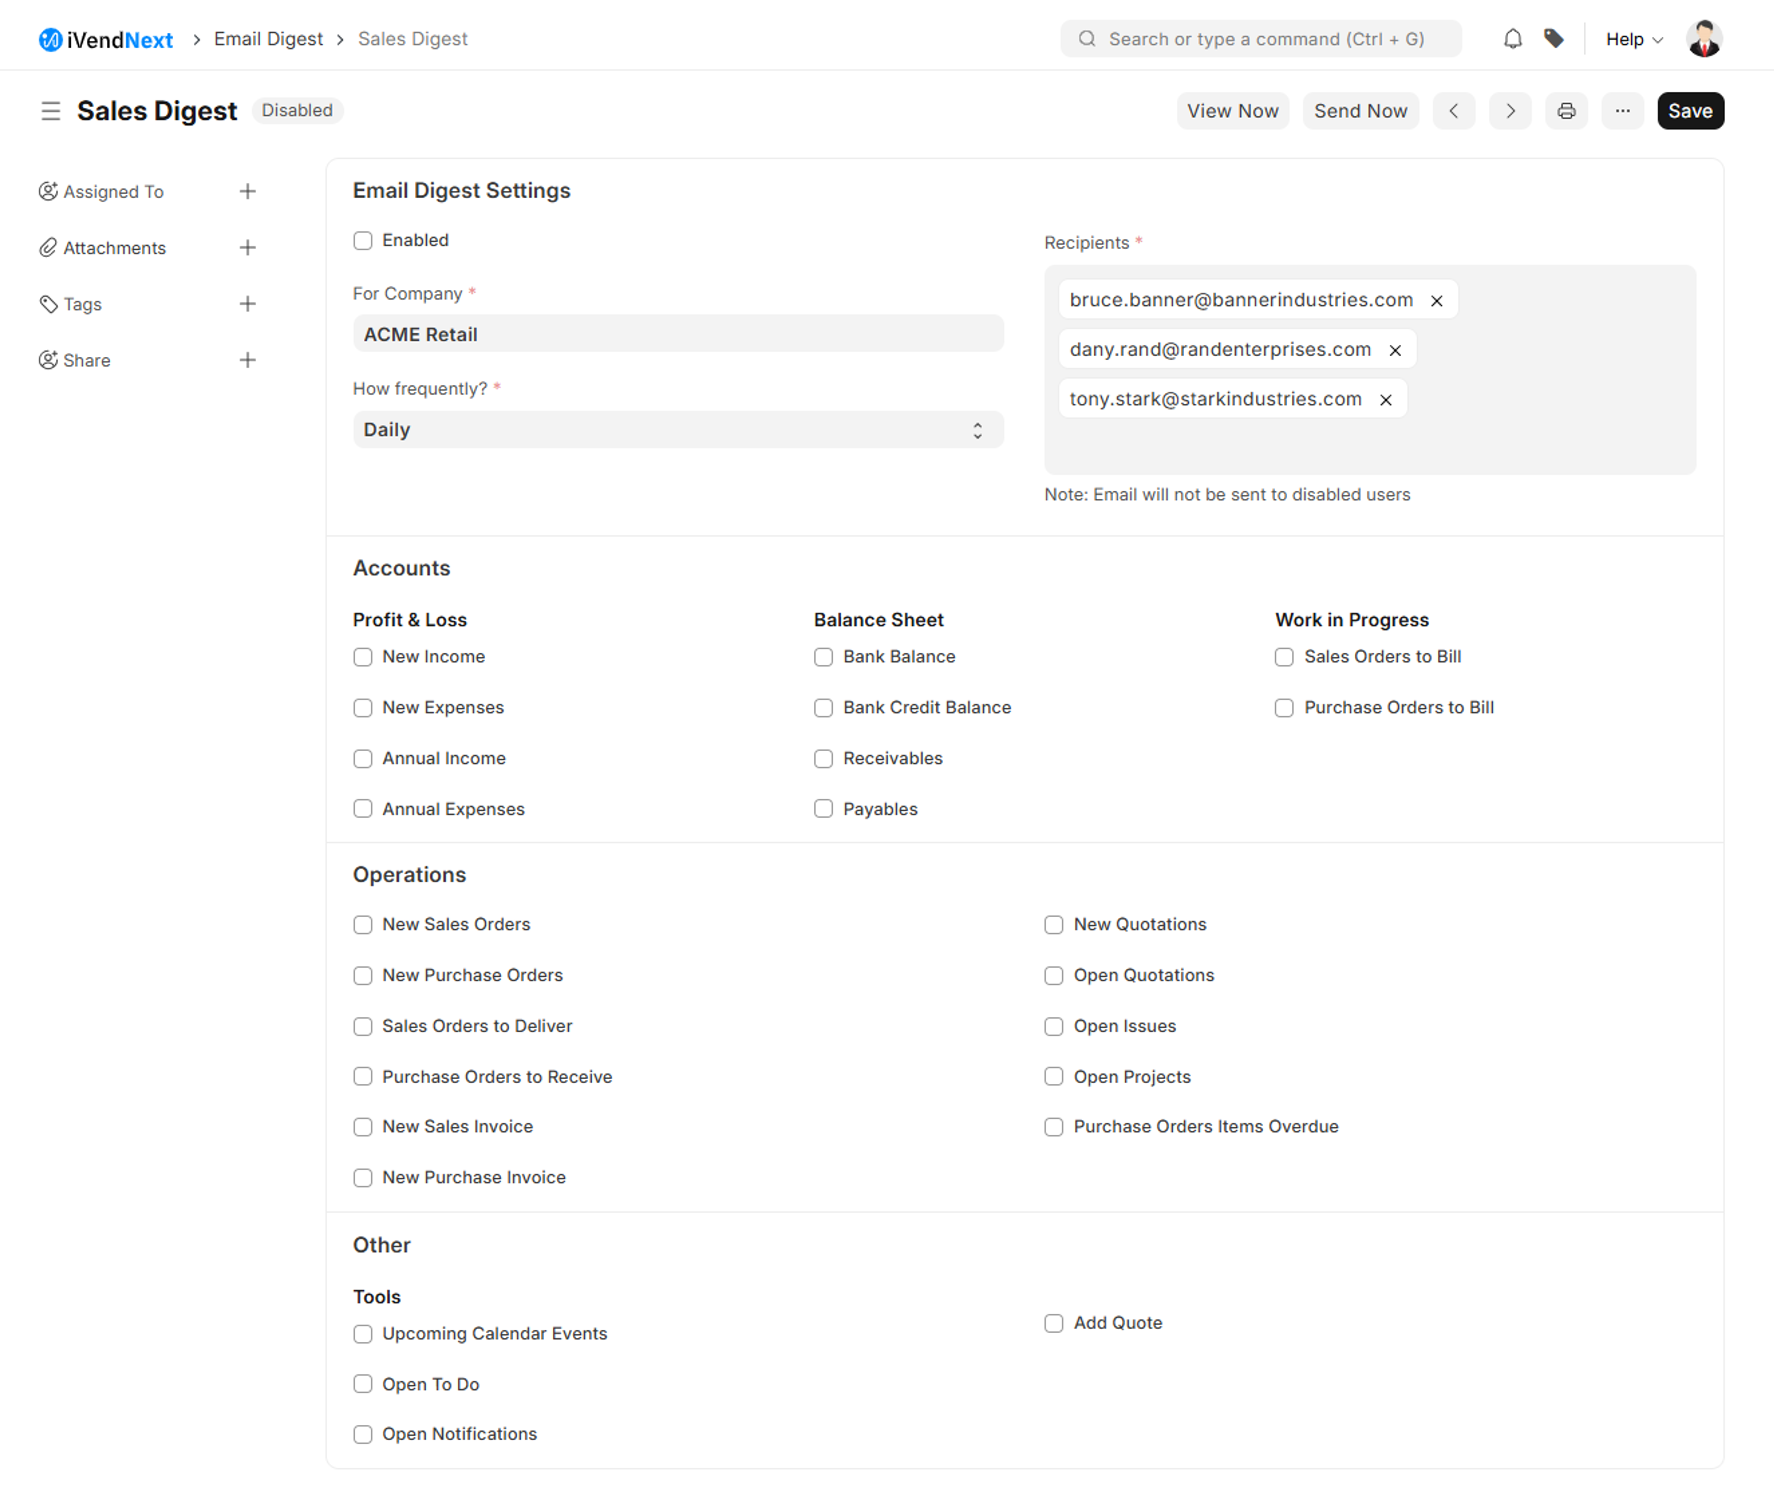
Task: Click plus icon beside Assigned To
Action: click(x=247, y=192)
